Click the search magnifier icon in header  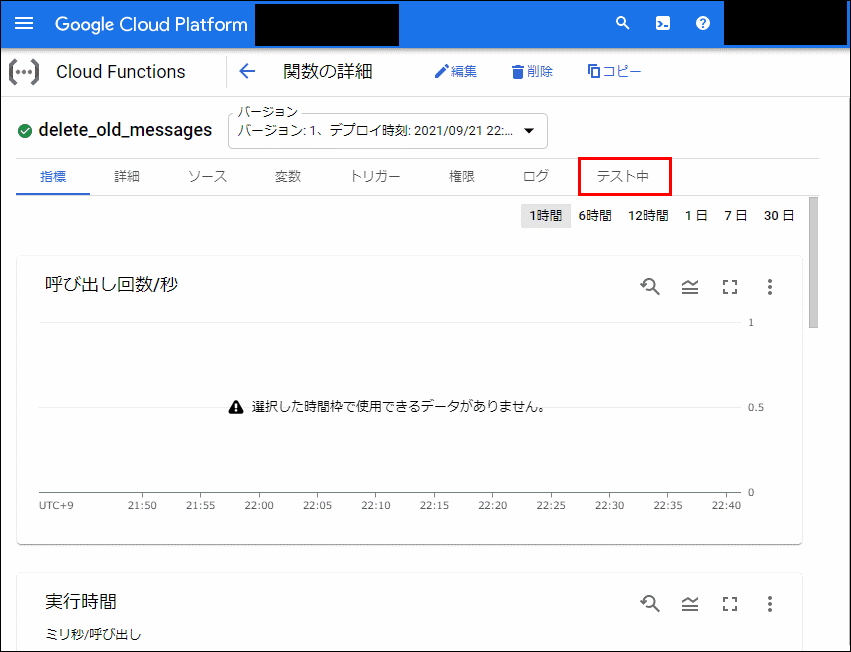[x=623, y=23]
